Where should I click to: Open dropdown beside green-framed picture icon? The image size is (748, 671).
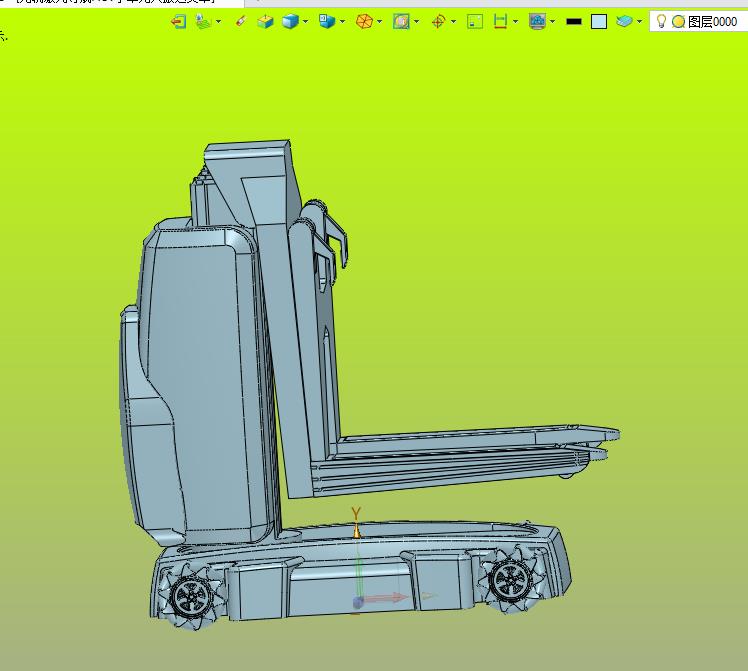(417, 21)
